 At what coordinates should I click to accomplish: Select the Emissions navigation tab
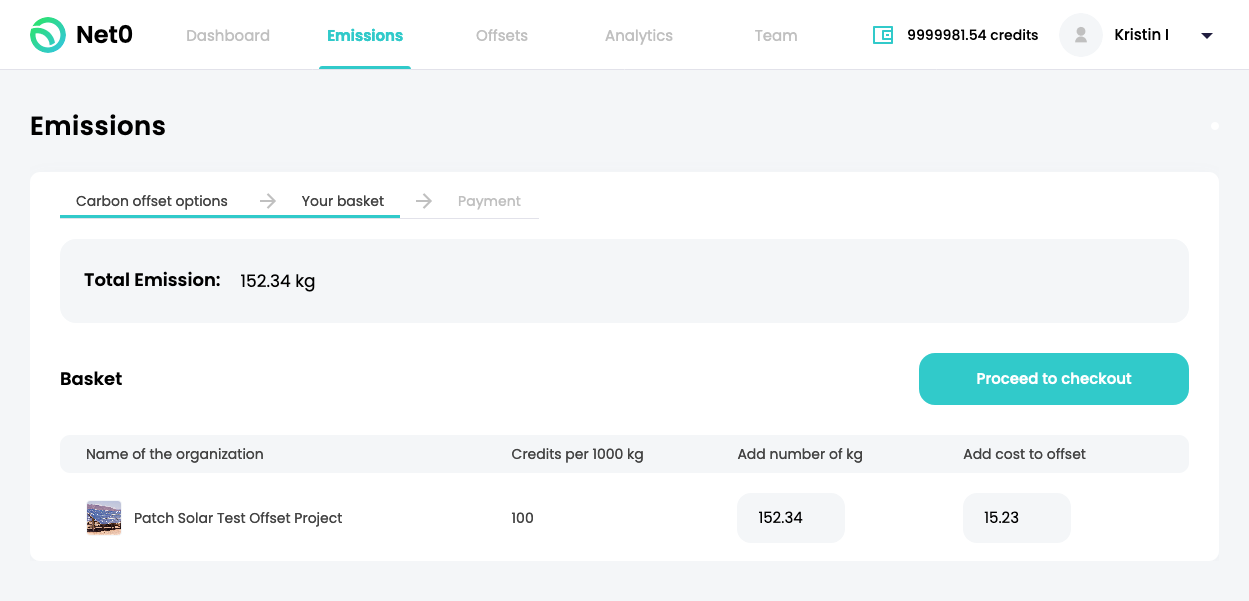(365, 35)
